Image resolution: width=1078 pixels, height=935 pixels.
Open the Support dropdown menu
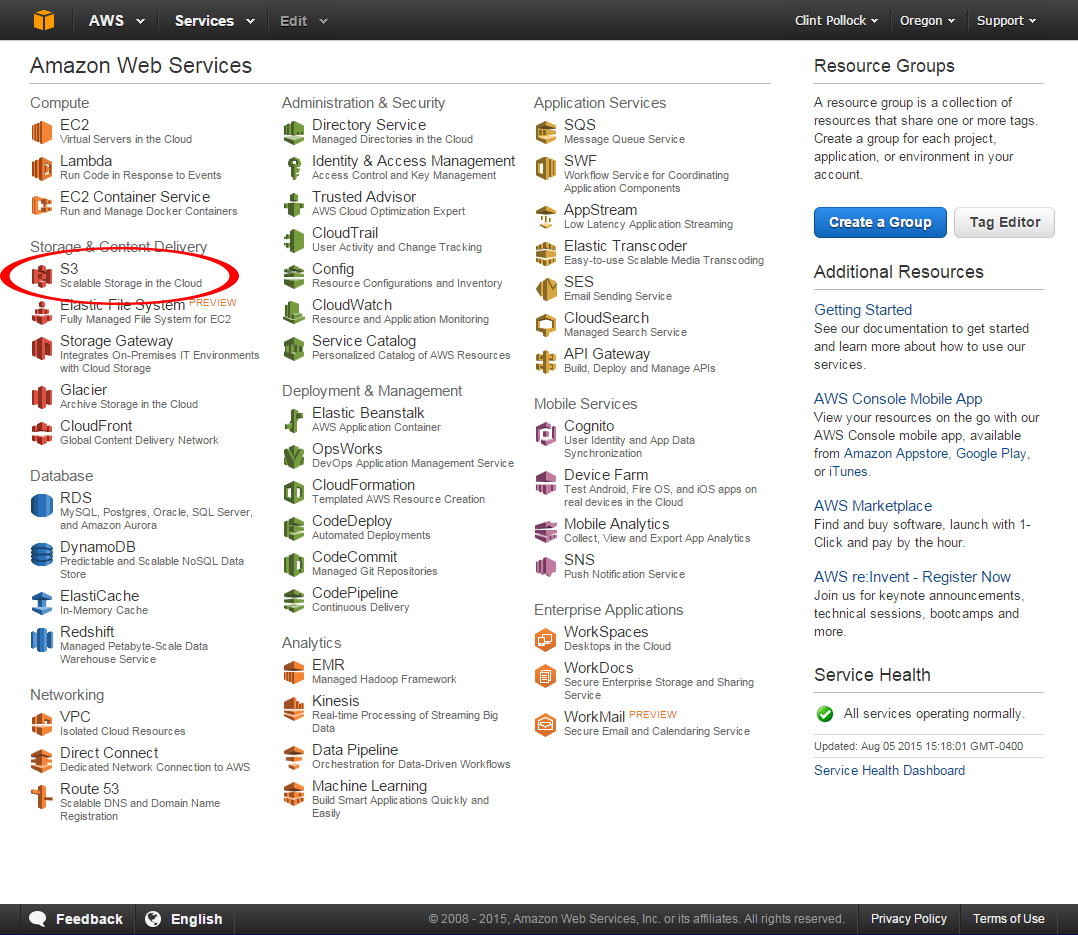[1006, 21]
